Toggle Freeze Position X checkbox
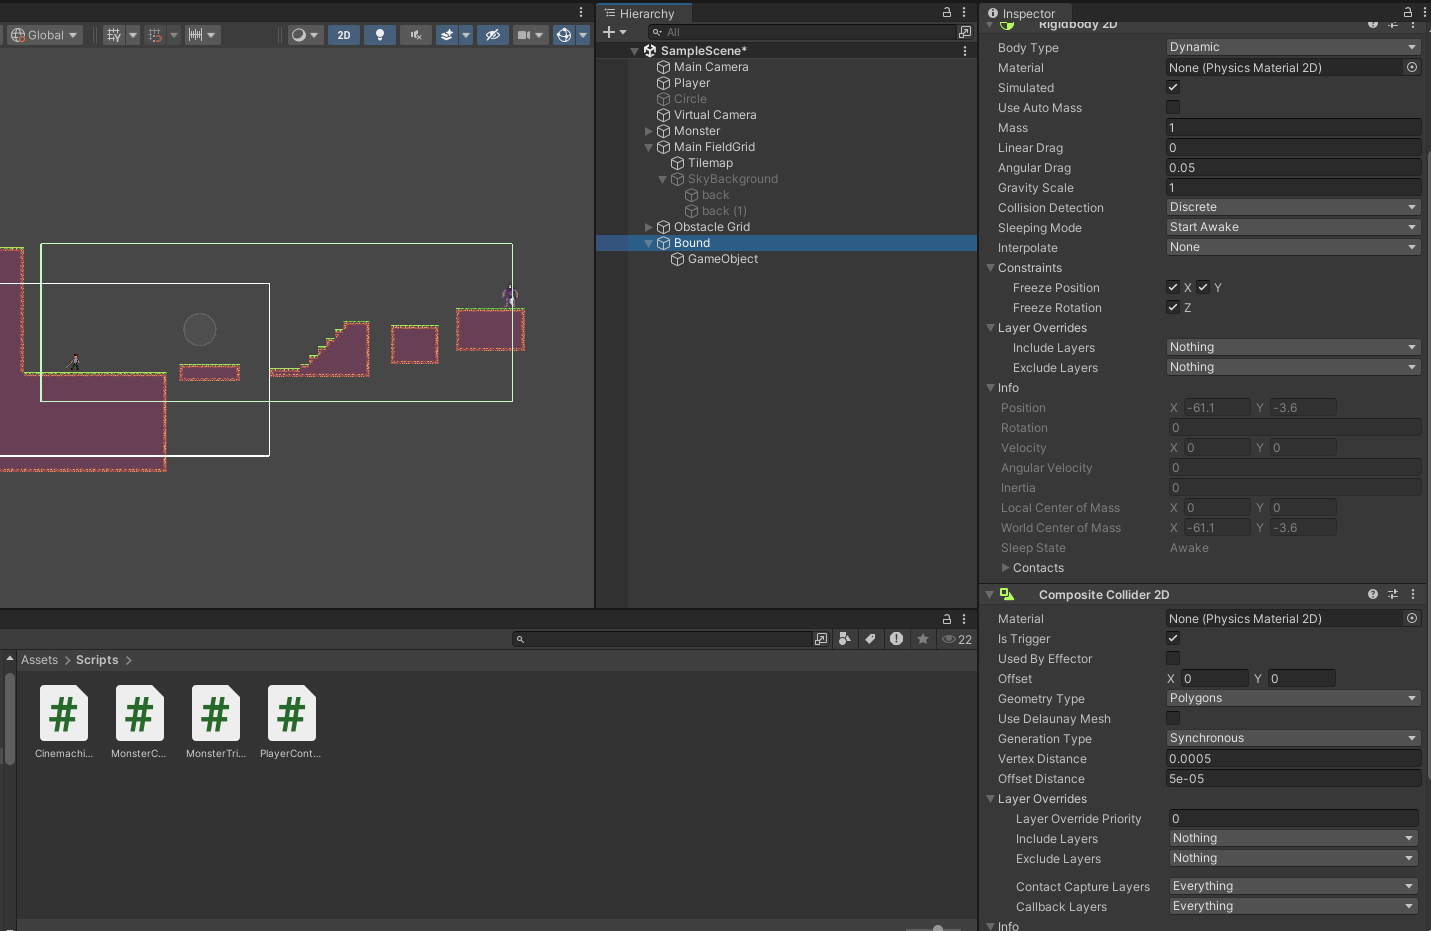The width and height of the screenshot is (1431, 931). pyautogui.click(x=1173, y=287)
